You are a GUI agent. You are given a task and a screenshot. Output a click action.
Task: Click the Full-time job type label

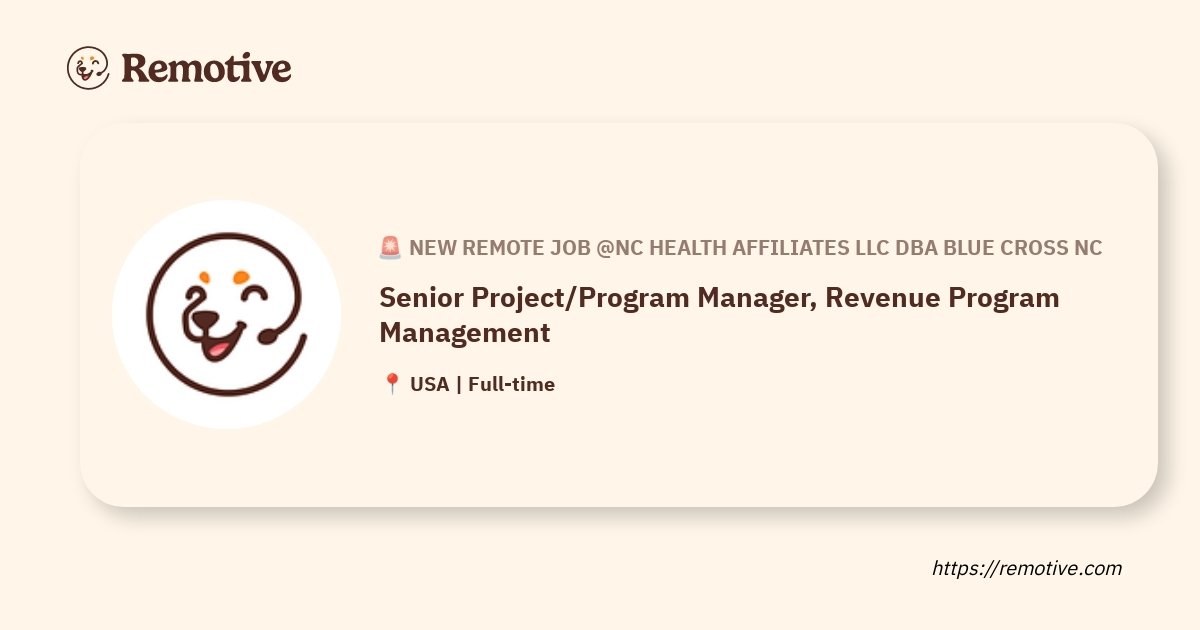(511, 384)
